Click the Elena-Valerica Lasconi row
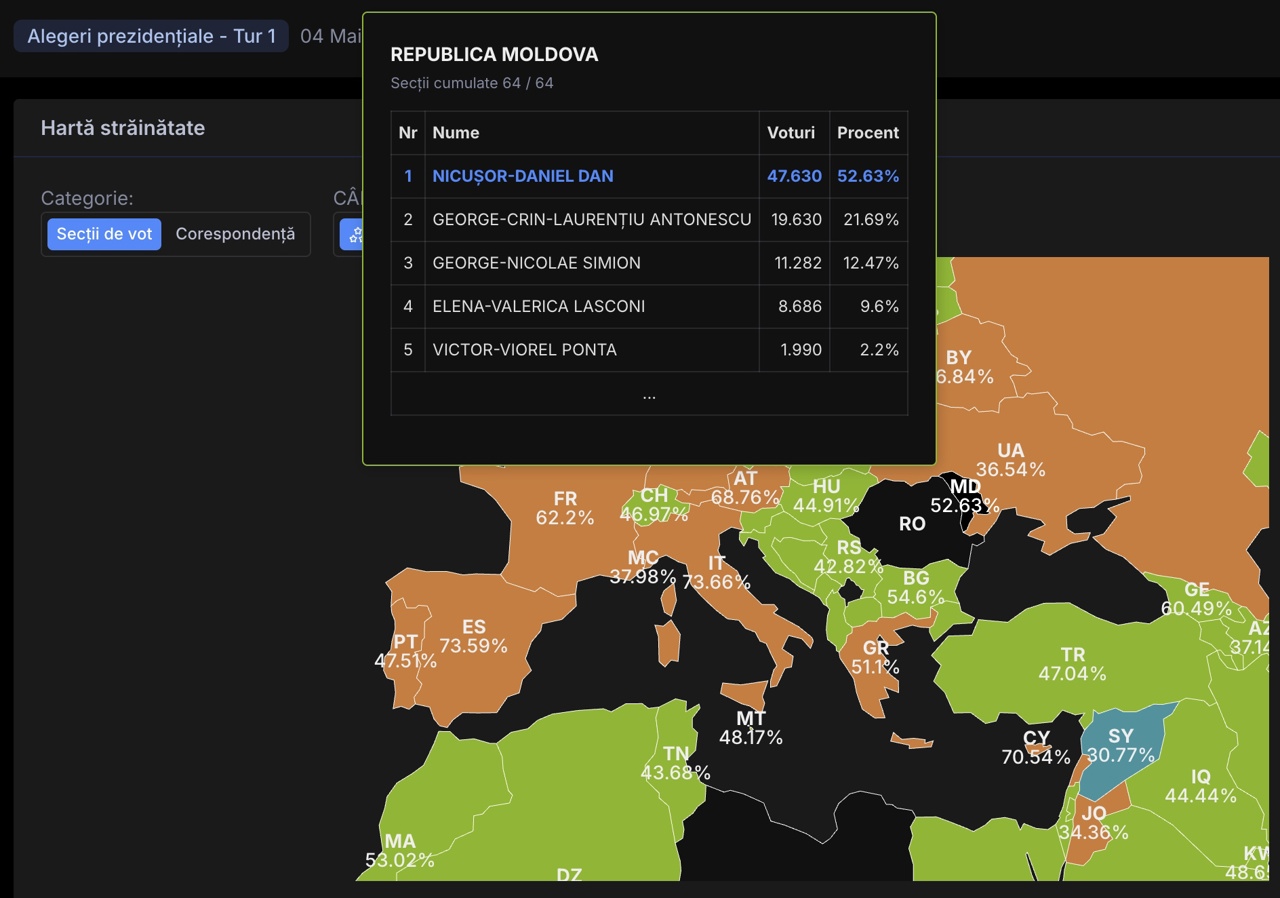The image size is (1280, 898). pos(649,306)
